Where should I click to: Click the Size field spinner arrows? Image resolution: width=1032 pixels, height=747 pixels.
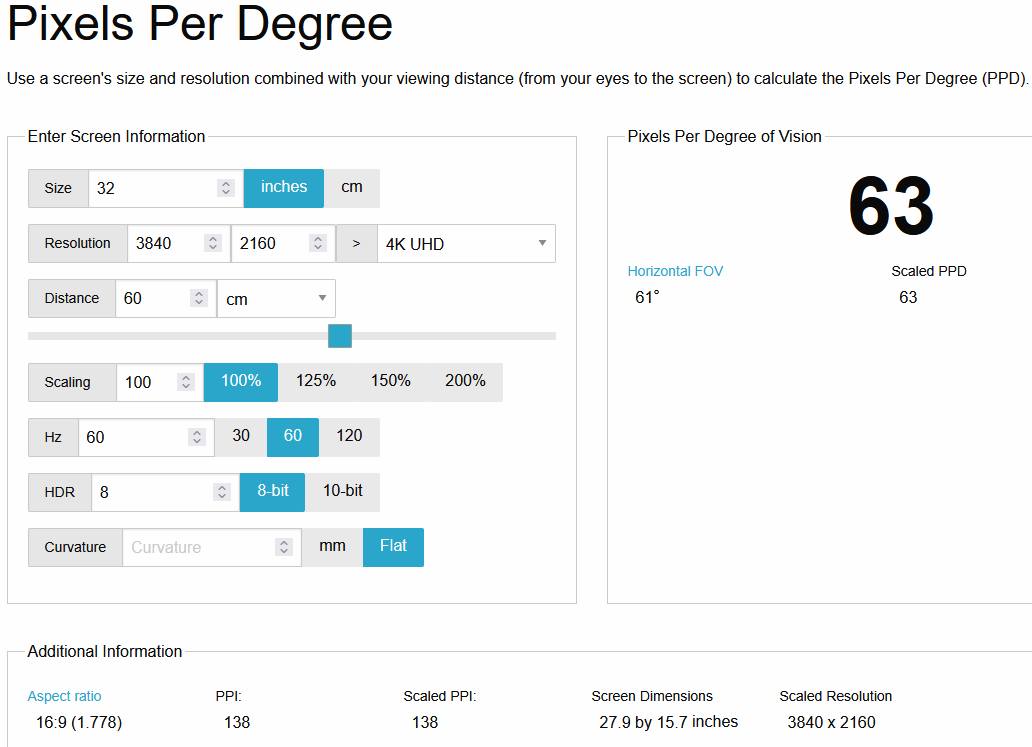click(226, 188)
